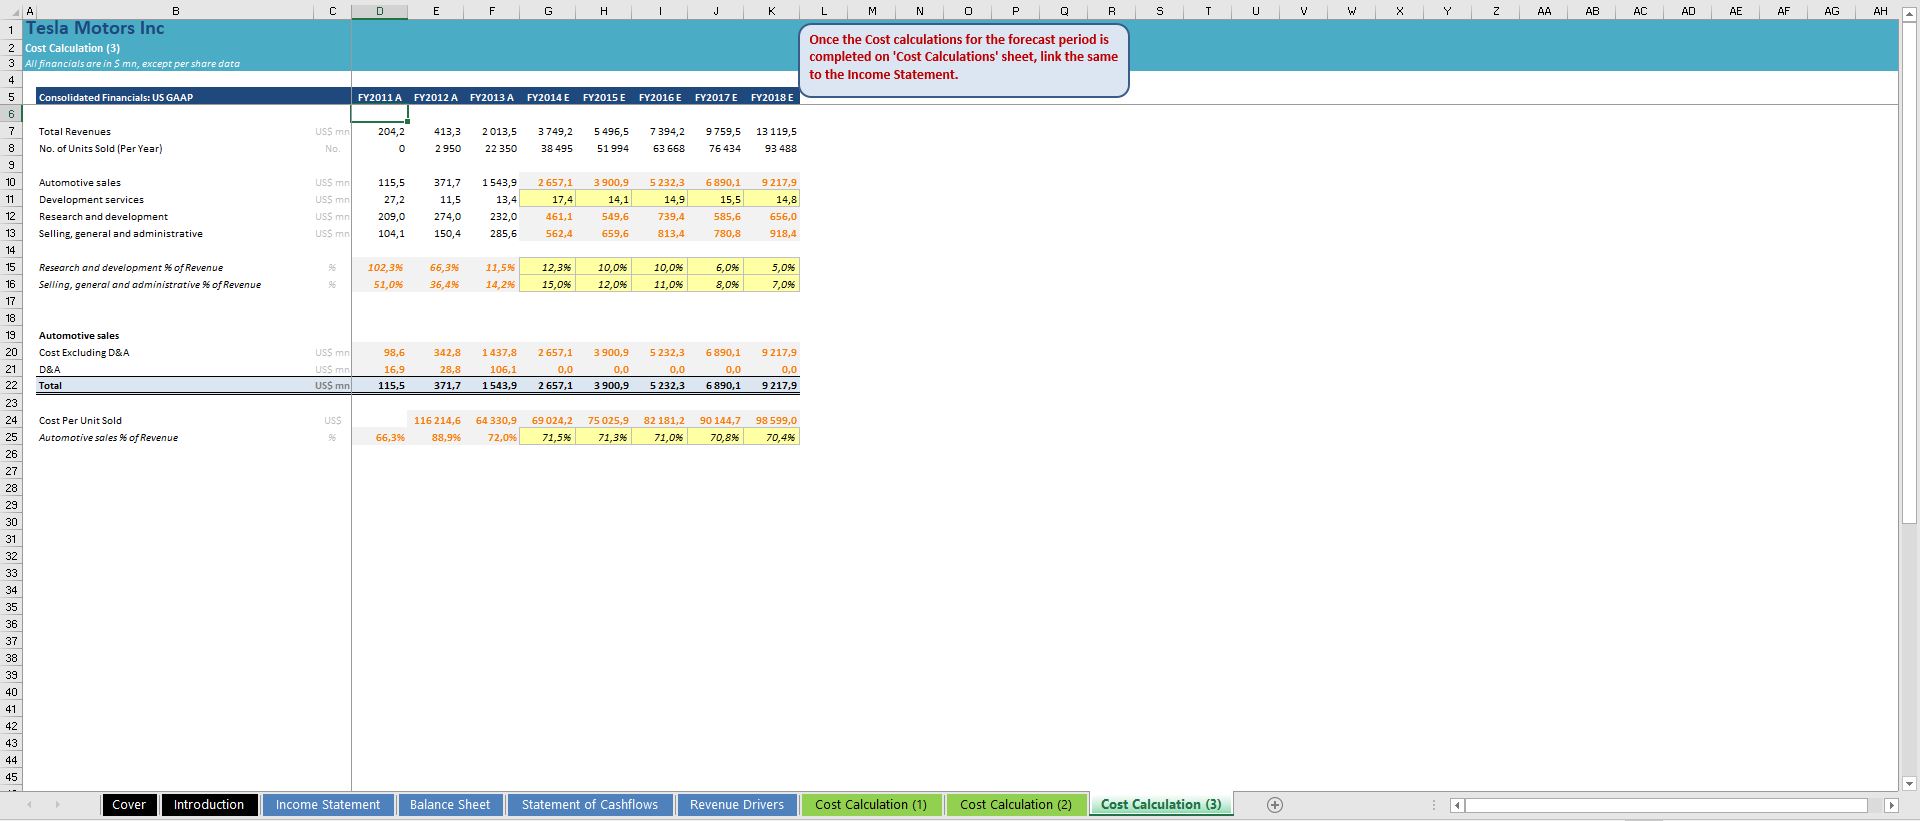Select Cost Excluding D&A value 98,6
The image size is (1920, 821).
(x=380, y=353)
